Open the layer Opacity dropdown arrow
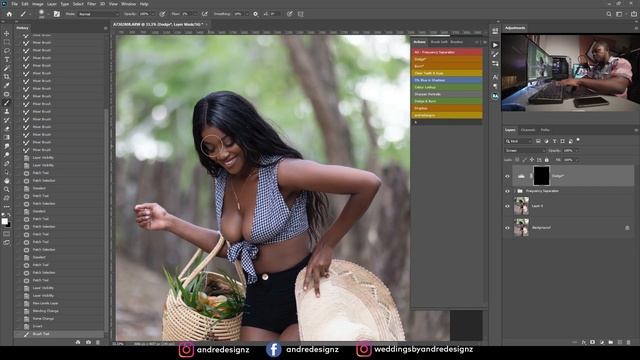640x360 pixels. (575, 151)
